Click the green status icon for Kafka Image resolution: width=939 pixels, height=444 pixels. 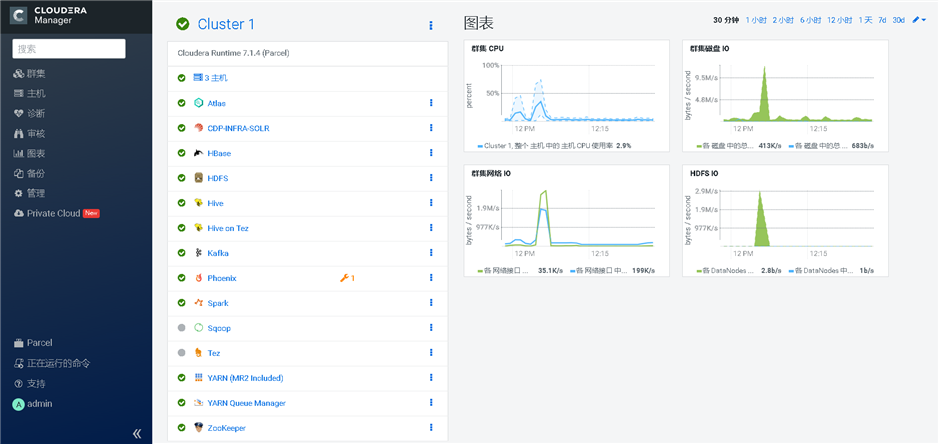coord(181,253)
